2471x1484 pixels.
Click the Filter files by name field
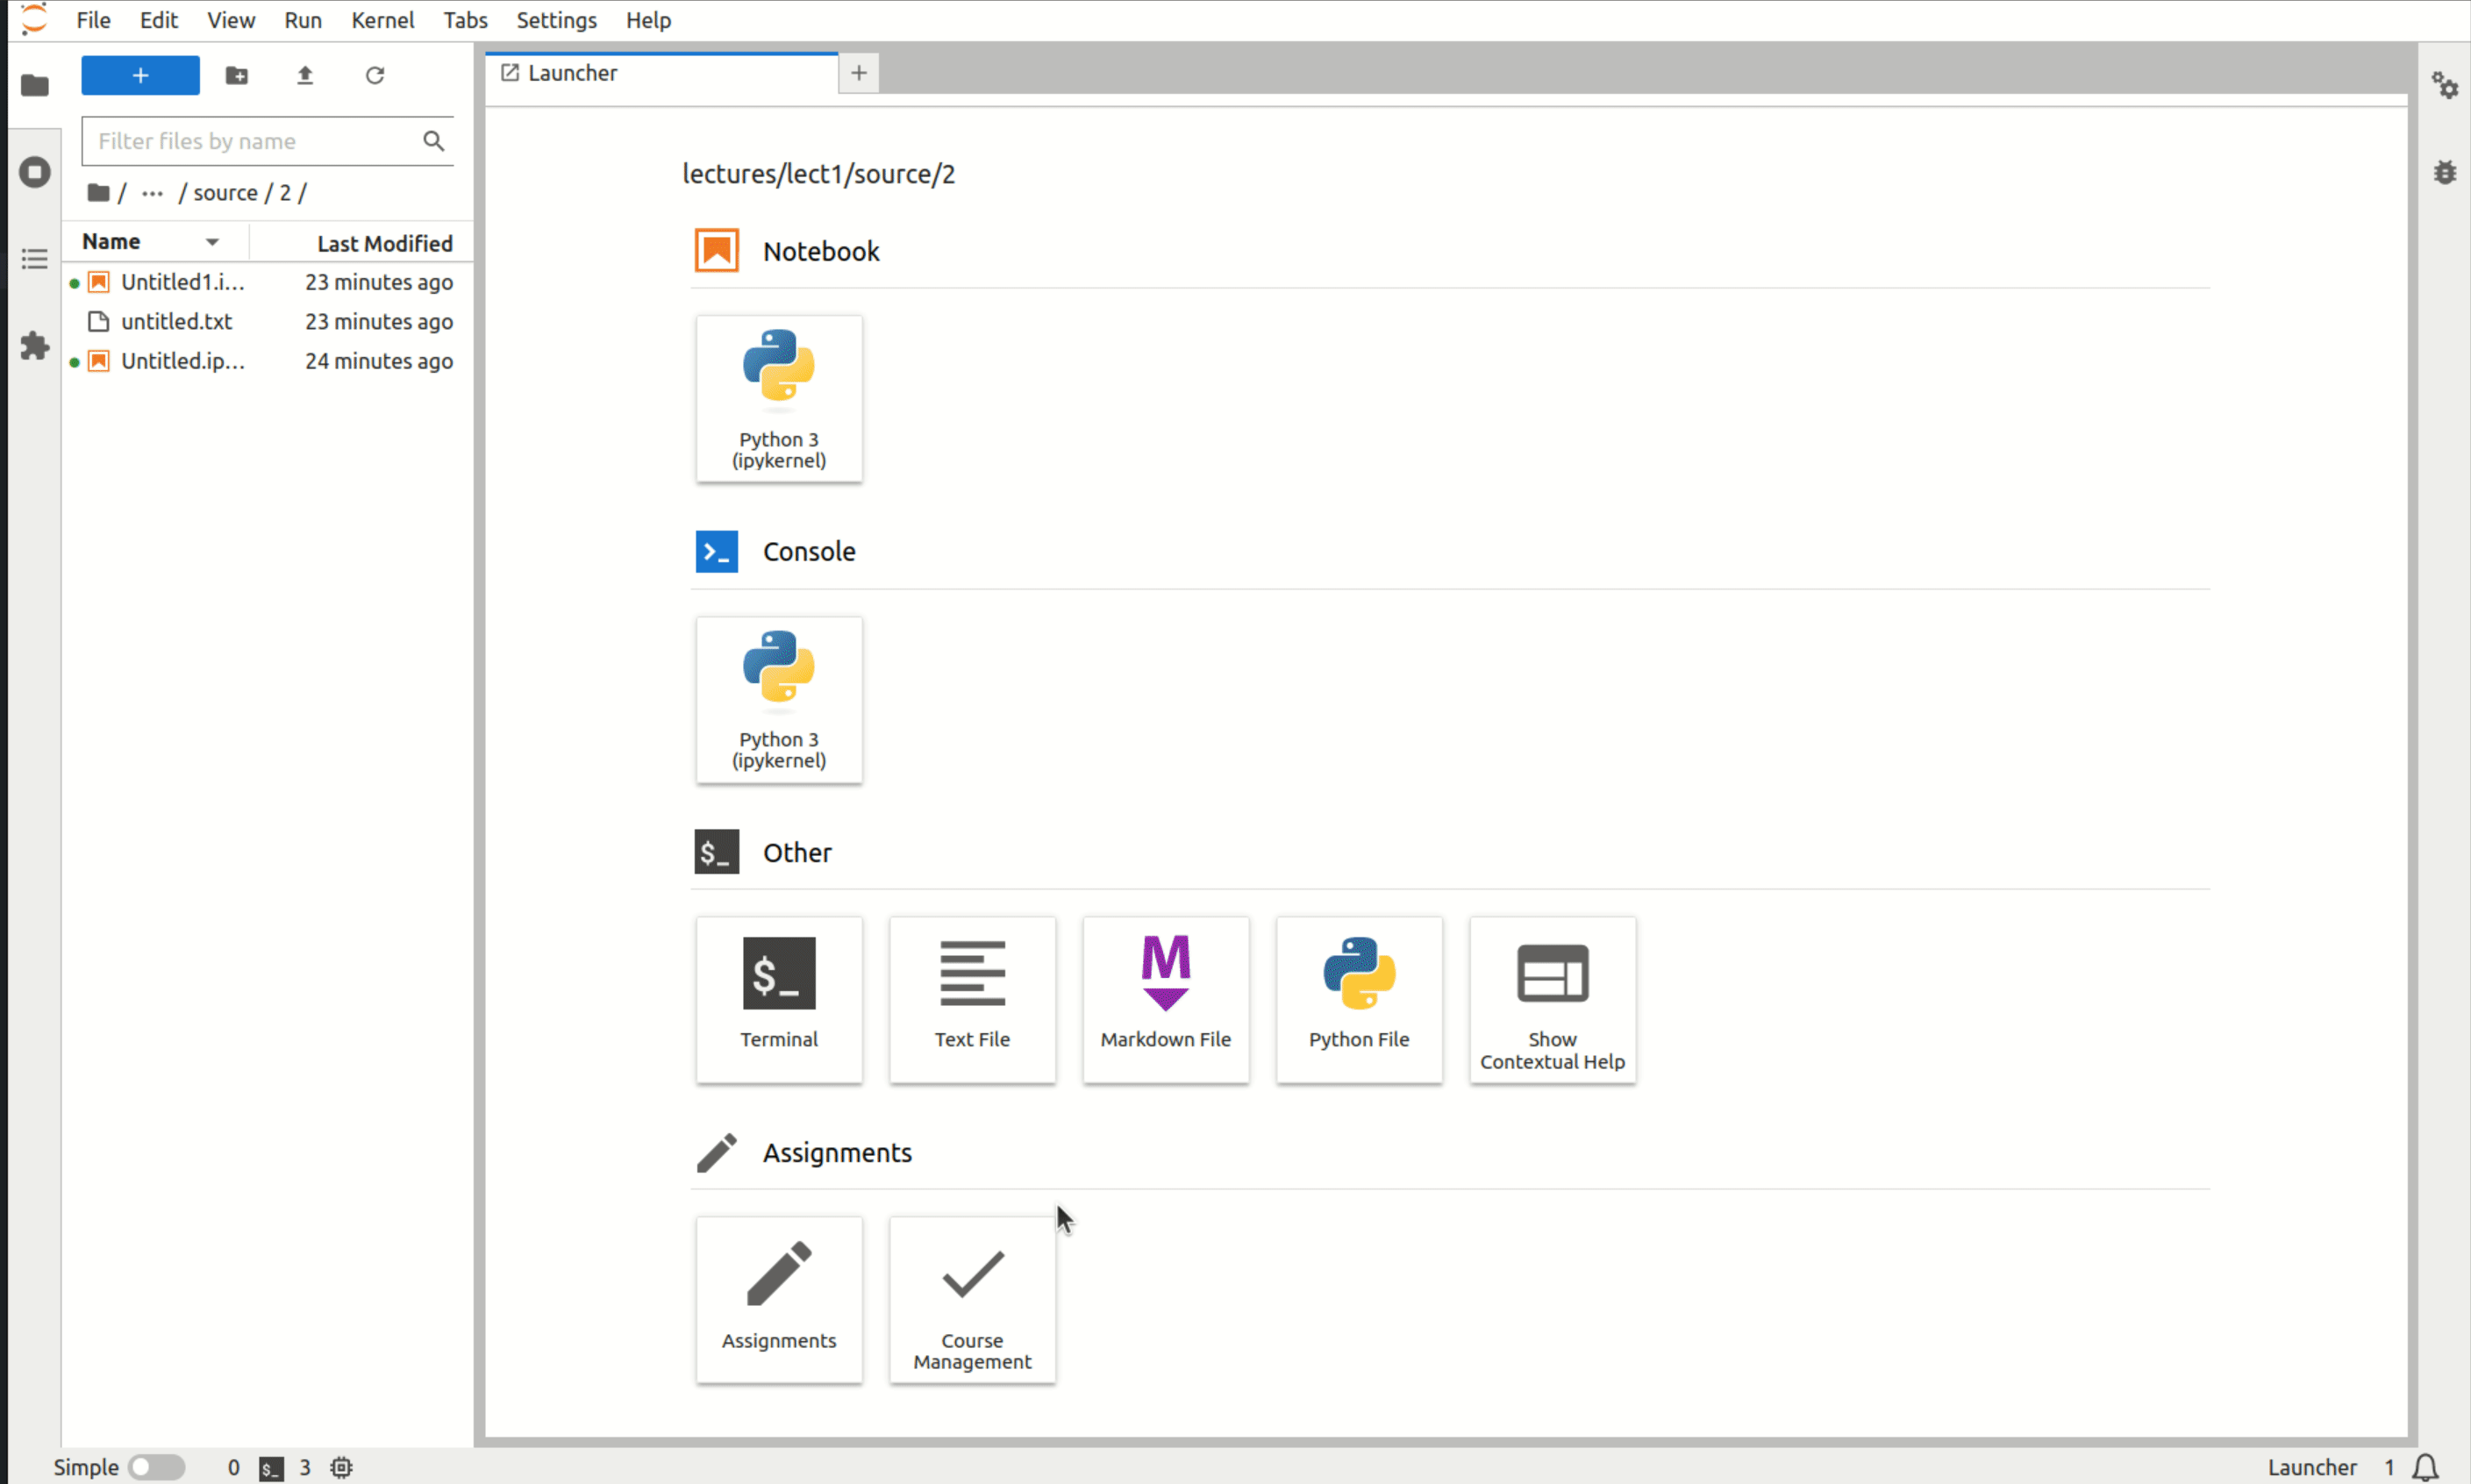tap(255, 141)
